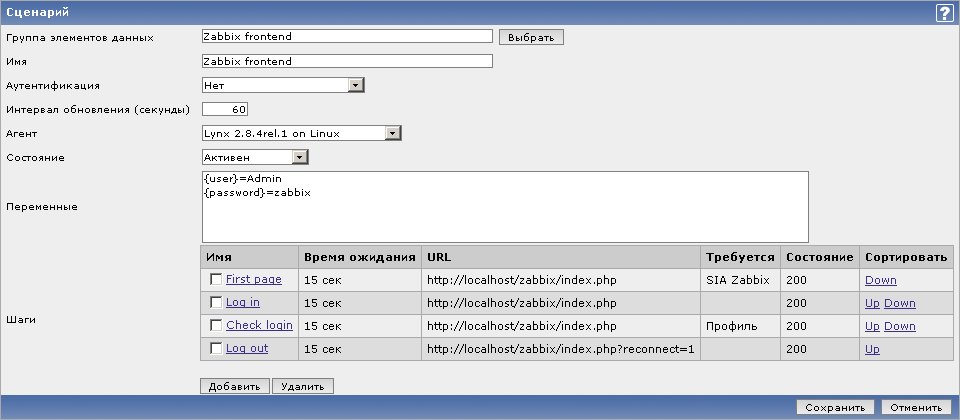This screenshot has height=420, width=960.
Task: Click First page row URL cell
Action: click(x=561, y=280)
